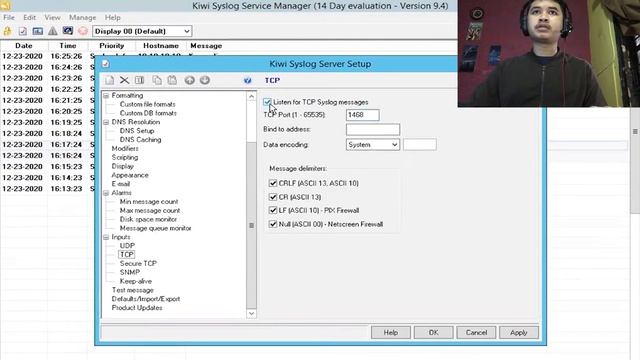Click the Move Up arrow icon in Setup toolbar
640x360 pixels.
189,80
